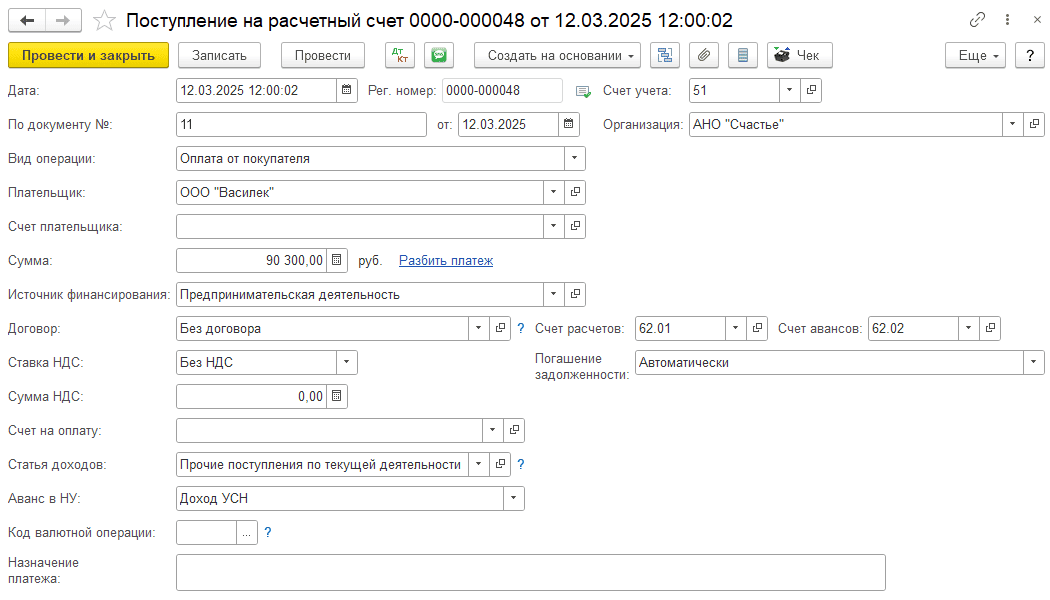
Task: Open calculator for Сумма field
Action: click(337, 260)
